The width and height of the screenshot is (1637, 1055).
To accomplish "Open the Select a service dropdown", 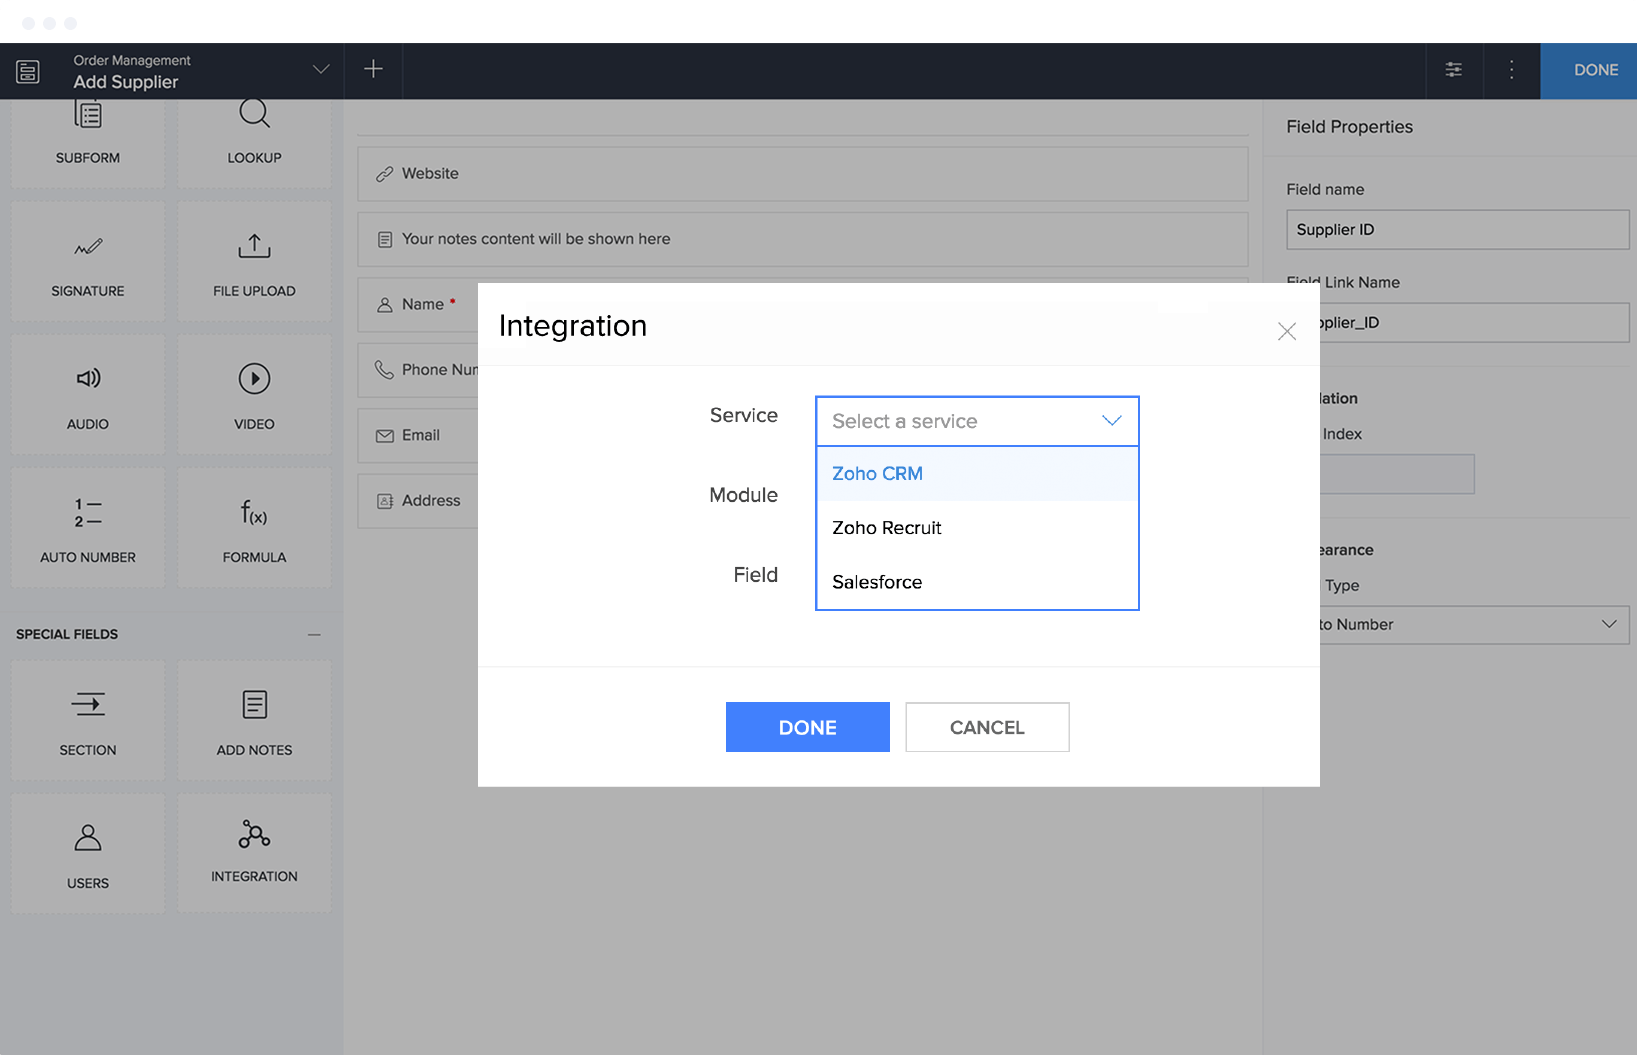I will point(977,421).
